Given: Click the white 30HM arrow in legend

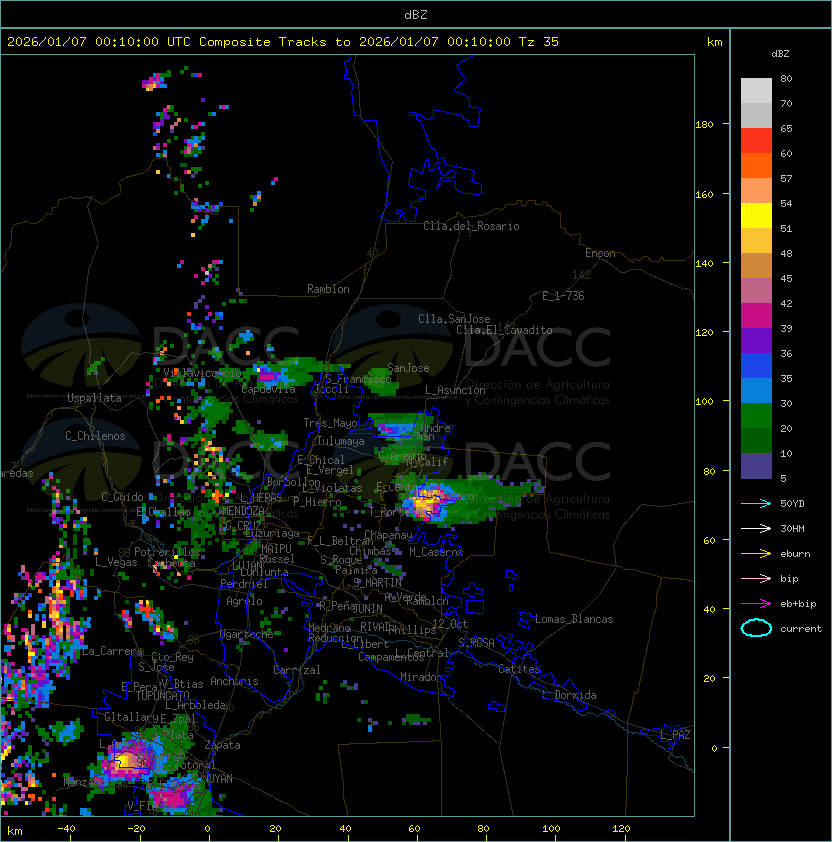Looking at the screenshot, I should [x=756, y=528].
